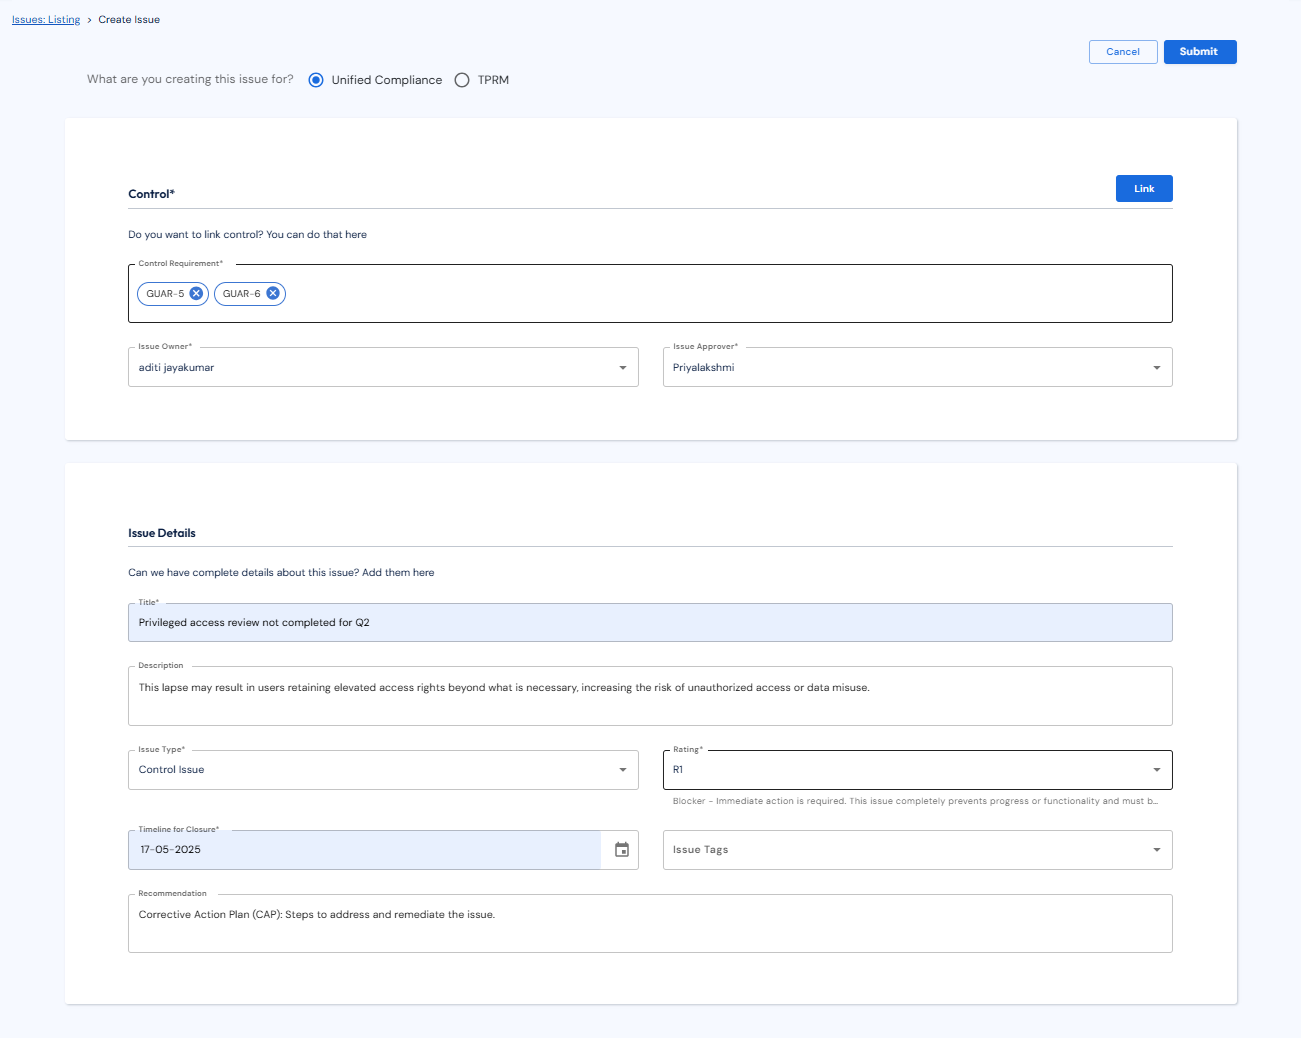Open the Issue Owner dropdown
The image size is (1301, 1038).
(x=383, y=367)
